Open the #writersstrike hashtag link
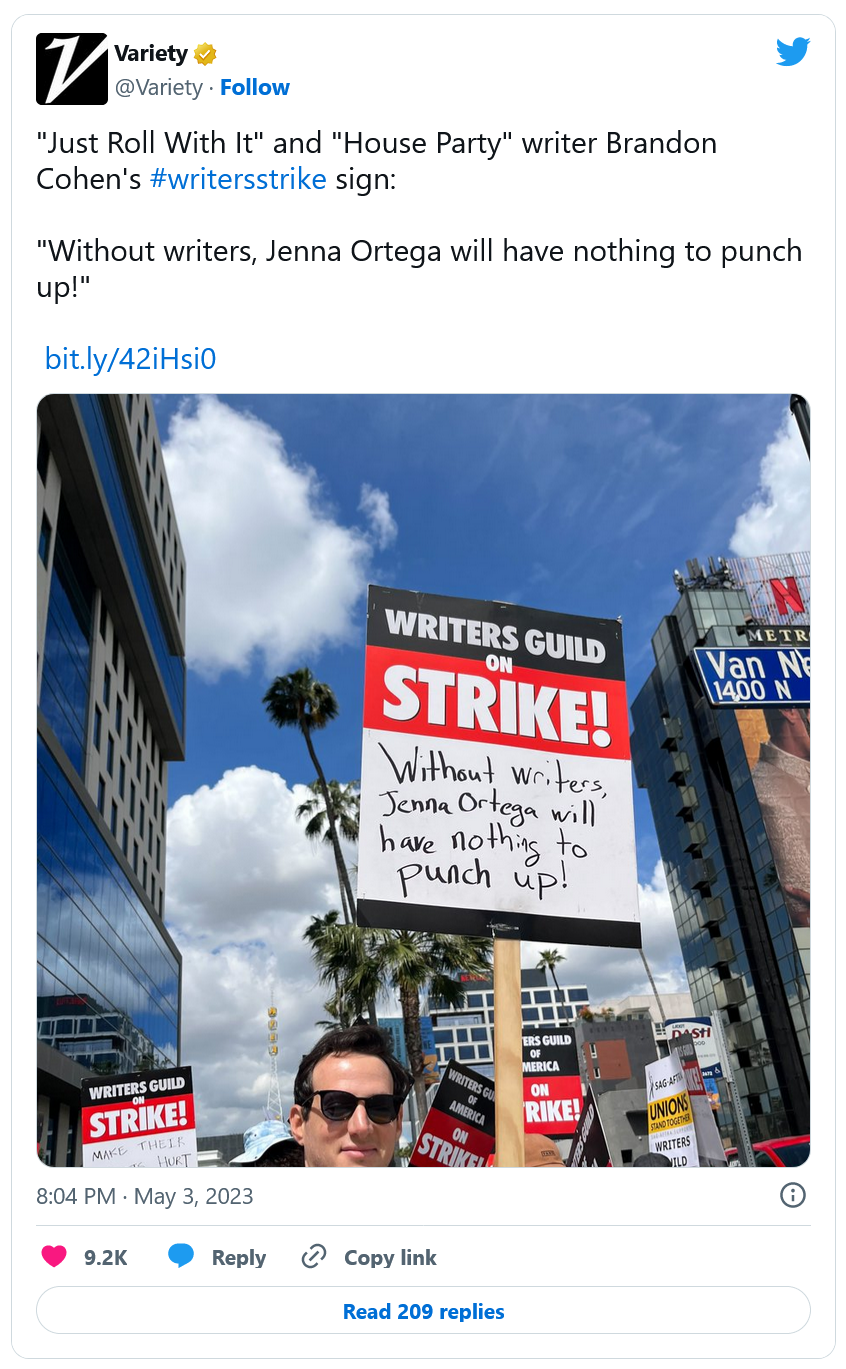Viewport: 846px width, 1369px height. pyautogui.click(x=238, y=179)
